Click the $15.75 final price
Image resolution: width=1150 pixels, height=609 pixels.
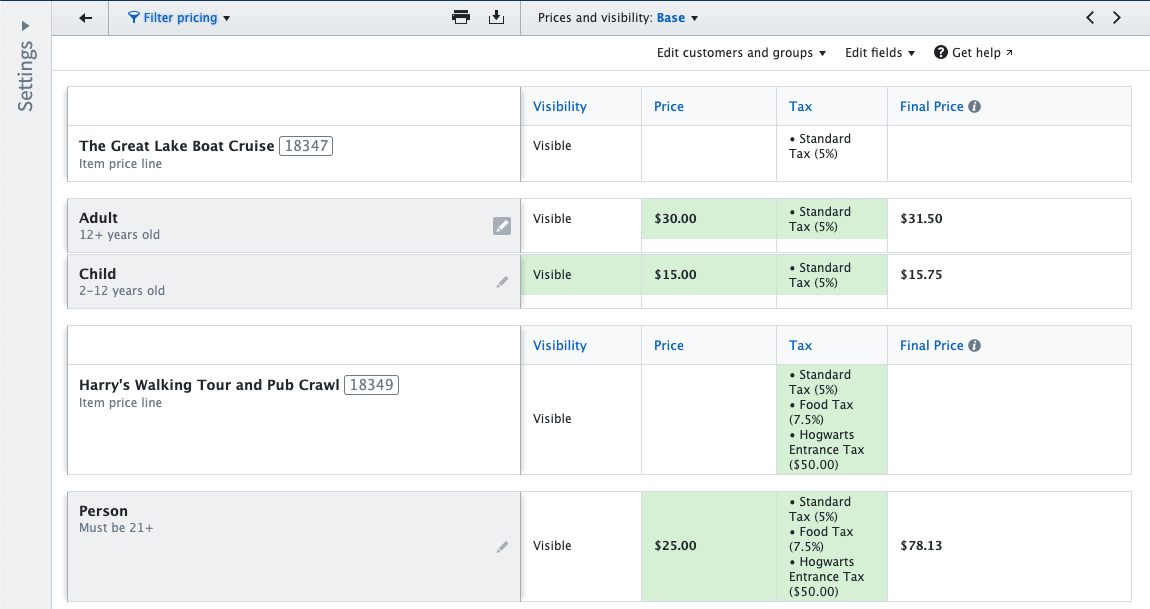(921, 275)
